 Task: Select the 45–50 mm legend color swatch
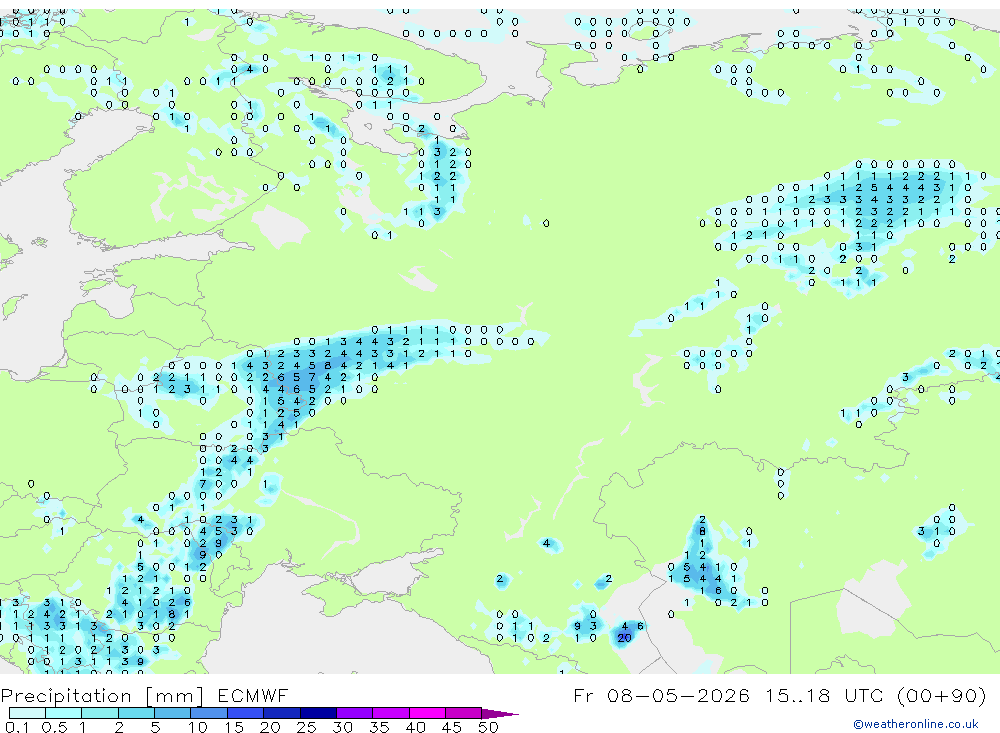tap(464, 713)
